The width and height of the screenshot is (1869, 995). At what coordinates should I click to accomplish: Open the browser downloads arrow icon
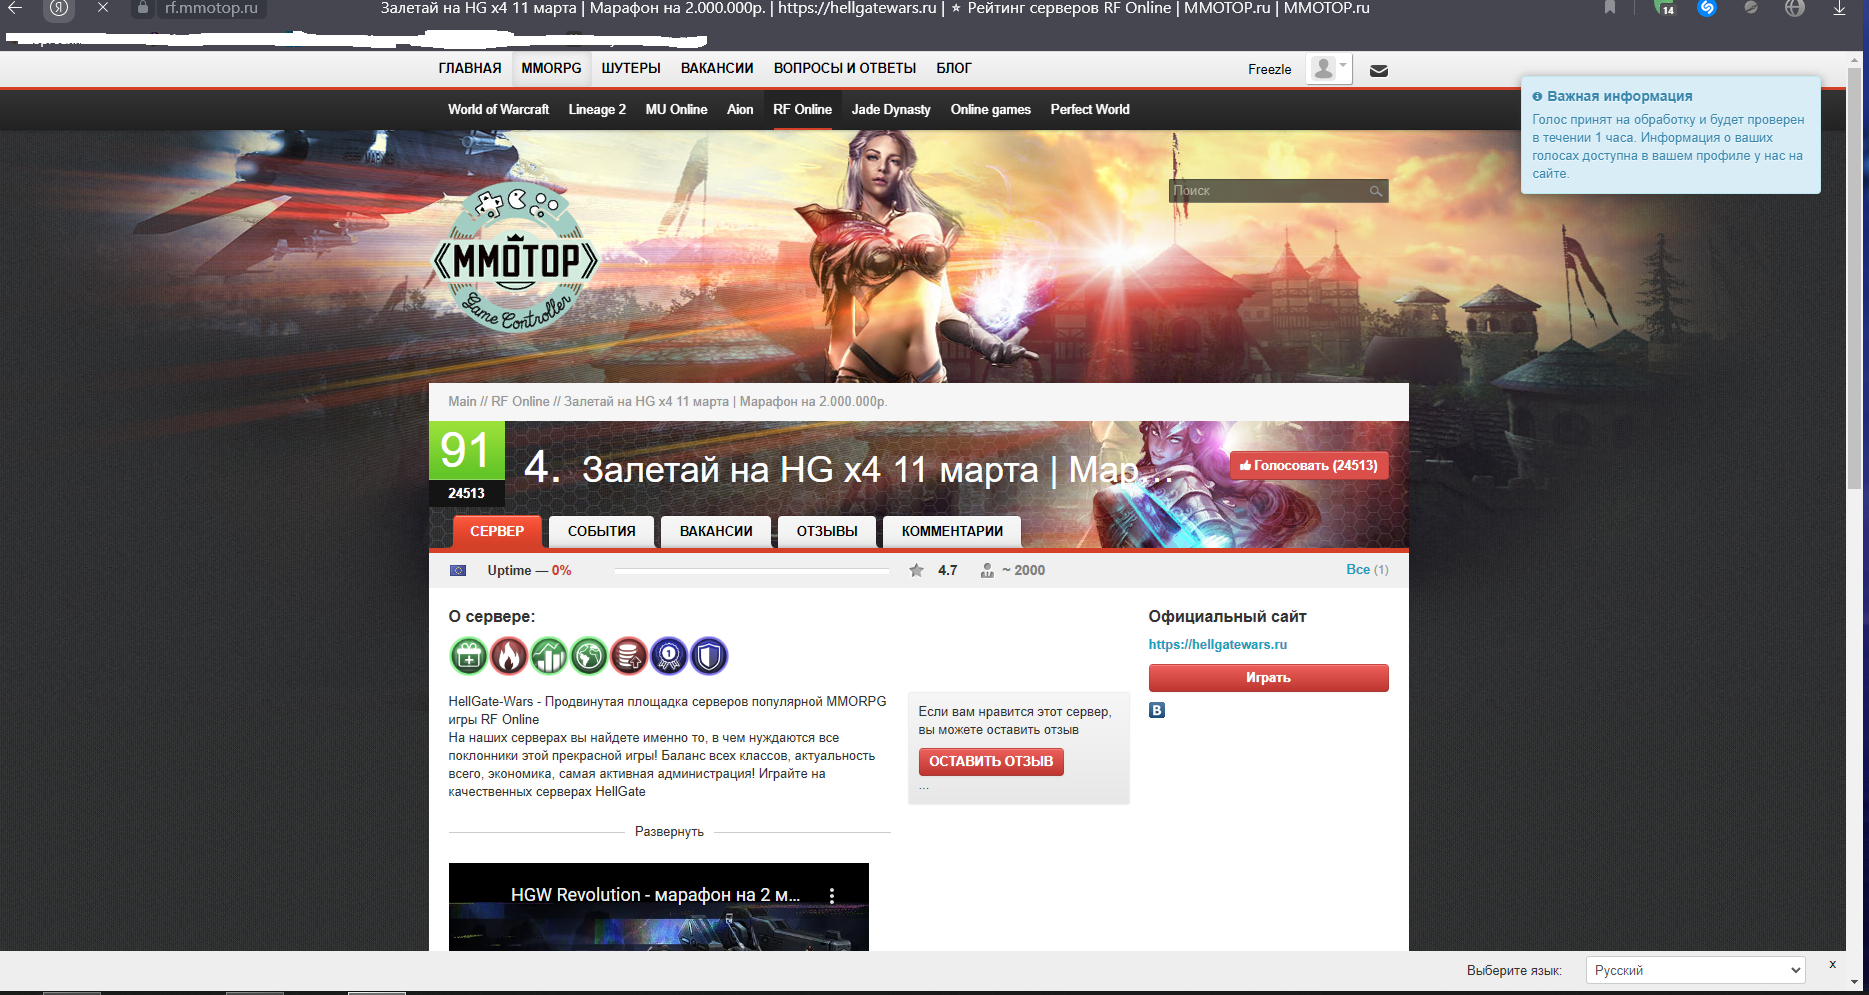pyautogui.click(x=1839, y=8)
